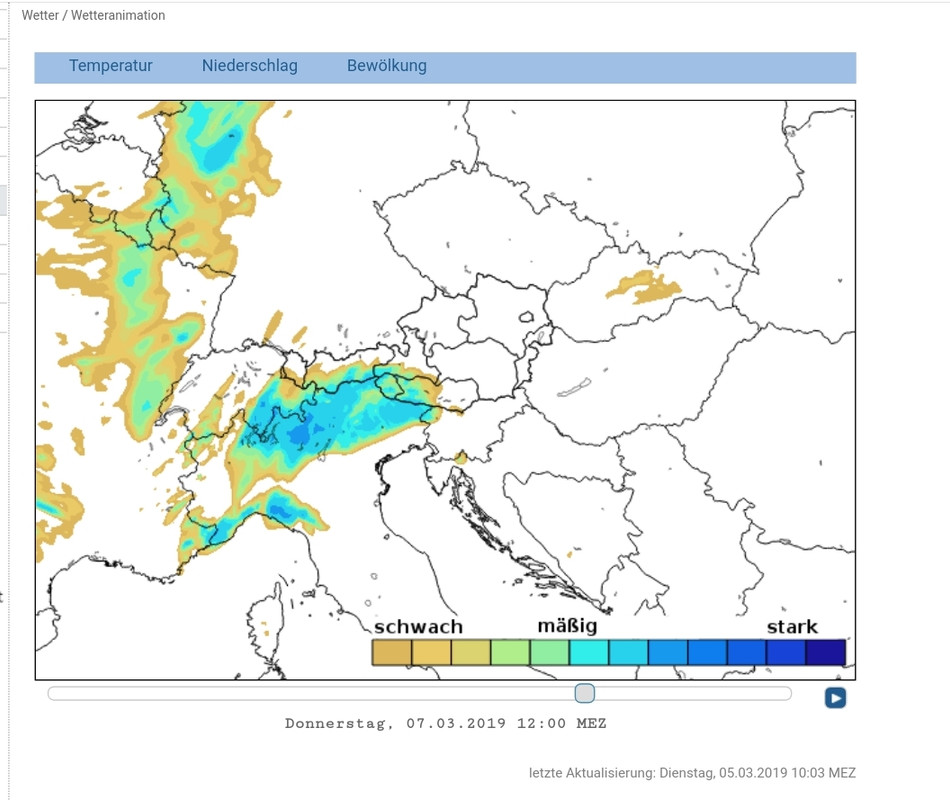
Task: Click the 'mäßig' legend label
Action: [567, 626]
